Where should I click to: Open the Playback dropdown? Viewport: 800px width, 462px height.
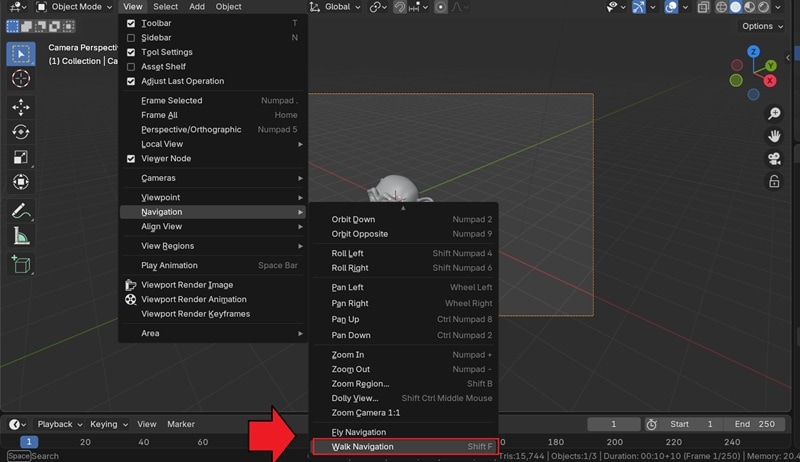pyautogui.click(x=59, y=424)
